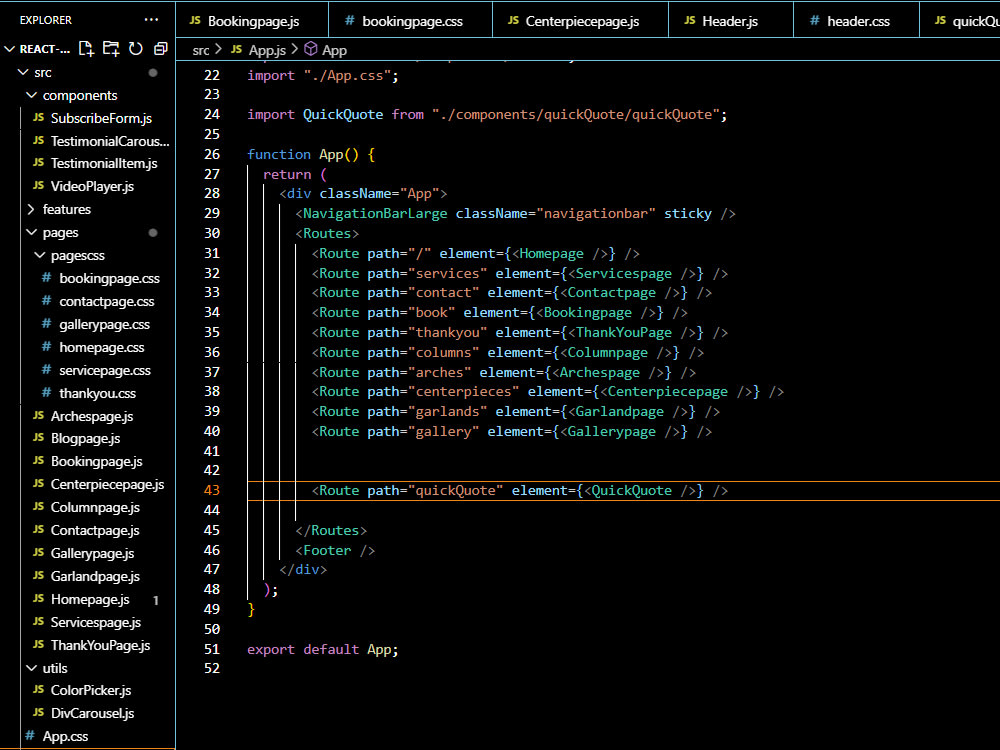Click the New File icon in Explorer
Viewport: 1000px width, 750px height.
point(86,48)
